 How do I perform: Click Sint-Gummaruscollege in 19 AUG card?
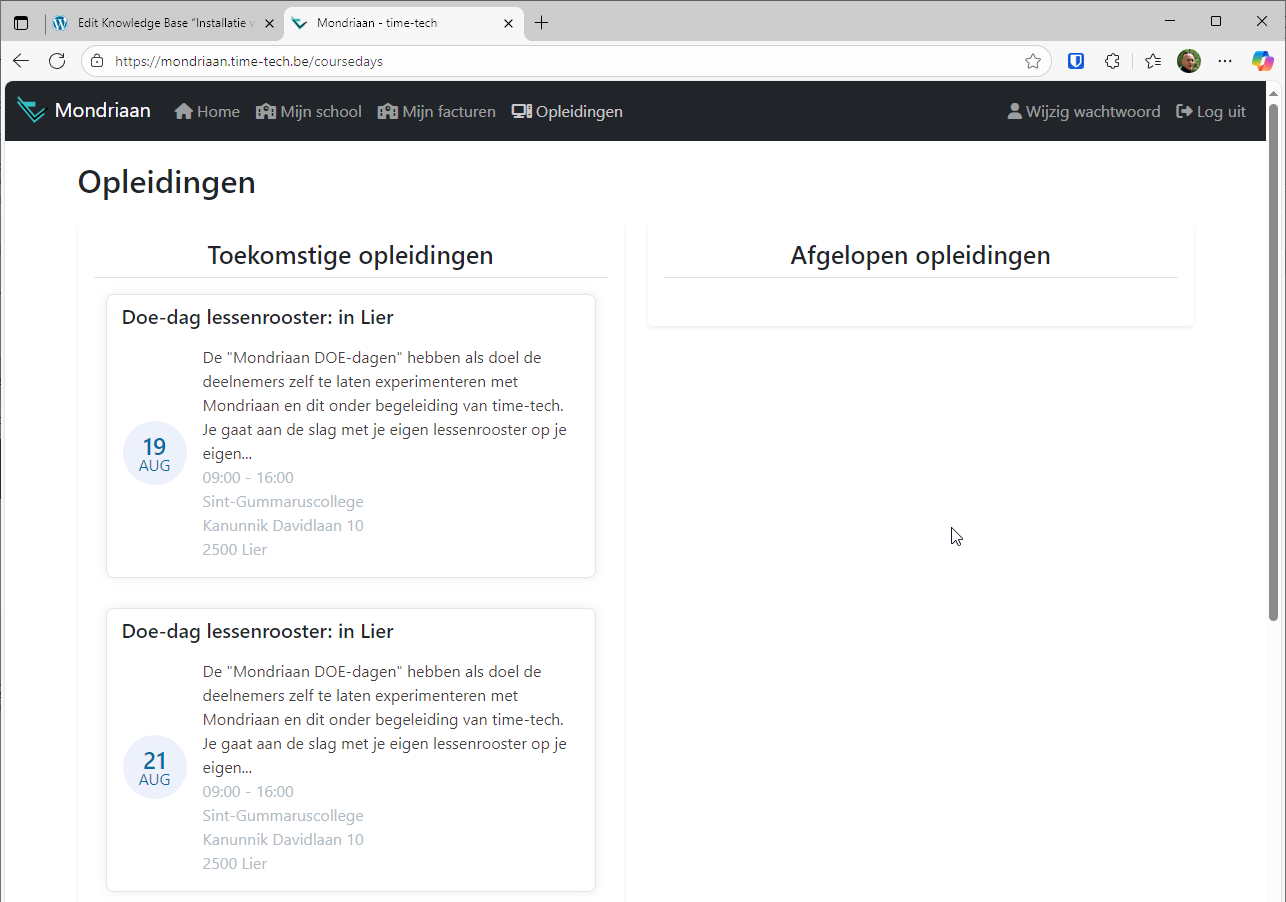(x=283, y=502)
